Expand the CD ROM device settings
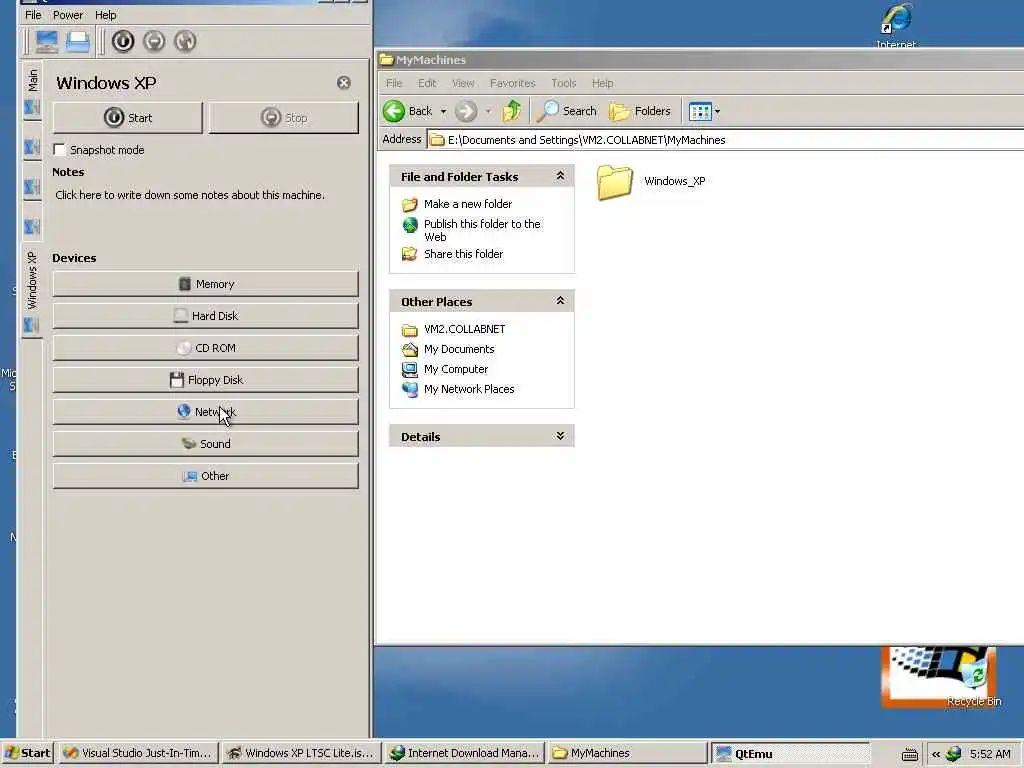The height and width of the screenshot is (768, 1024). (206, 348)
